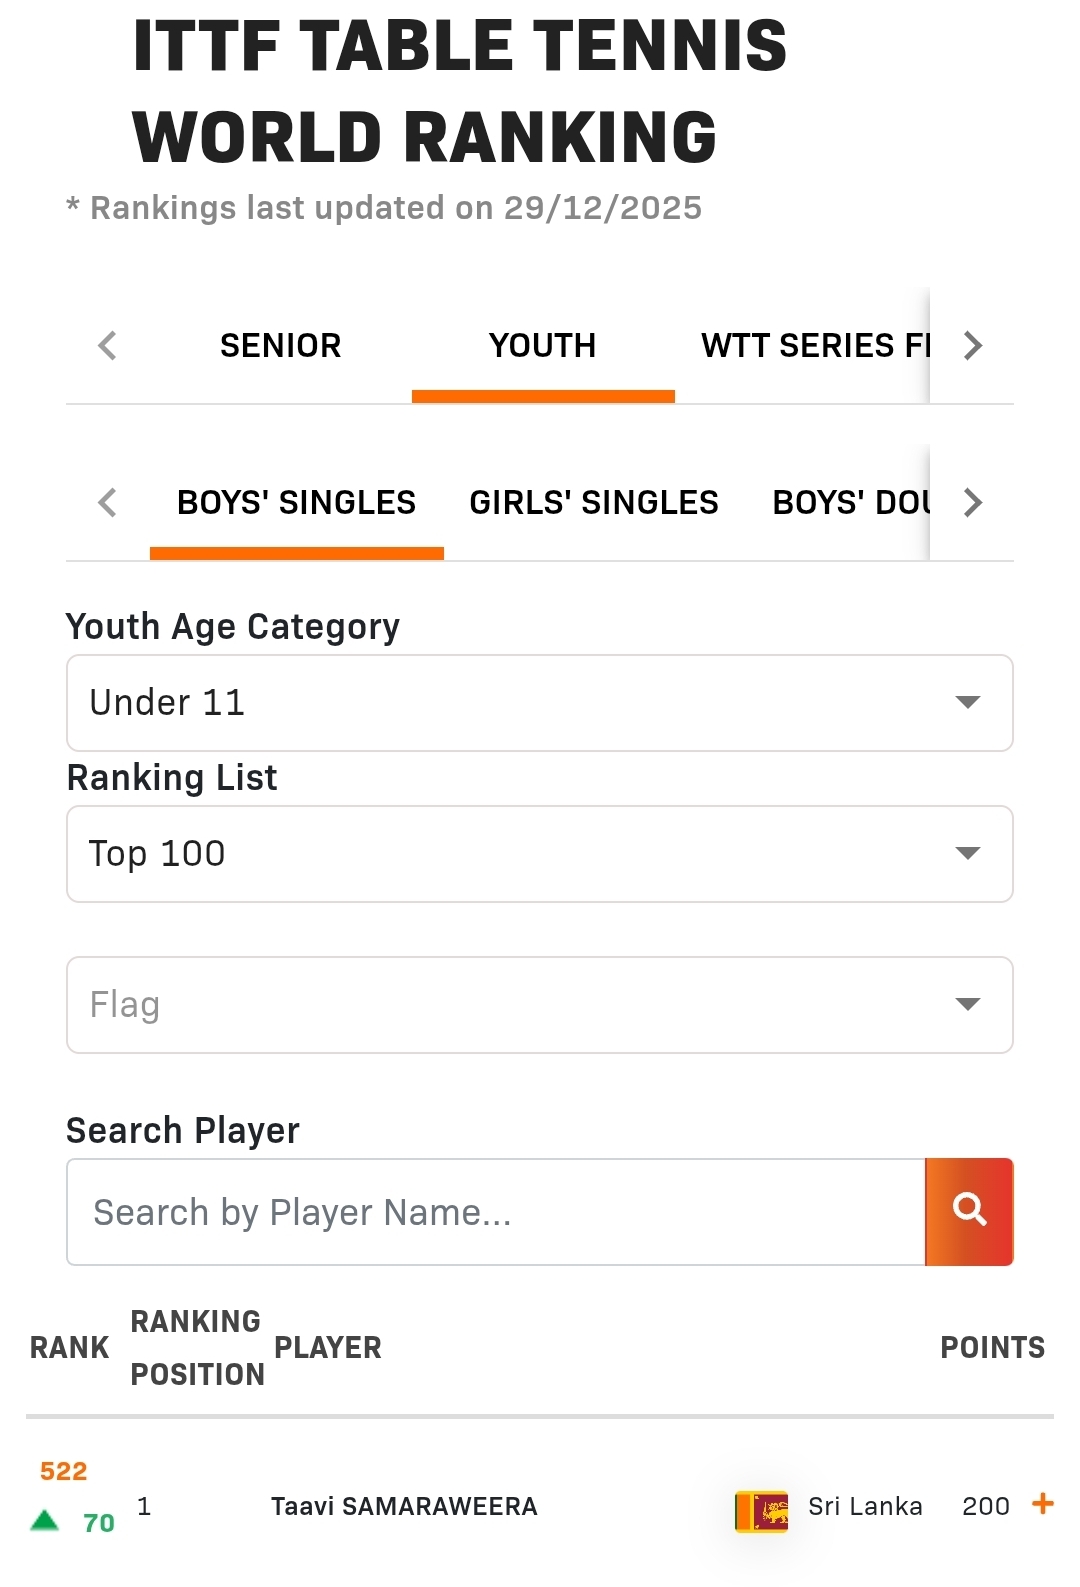Screen dimensions: 1080x1587
Task: Open the BOYS' DOUBLES tab
Action: pos(851,503)
